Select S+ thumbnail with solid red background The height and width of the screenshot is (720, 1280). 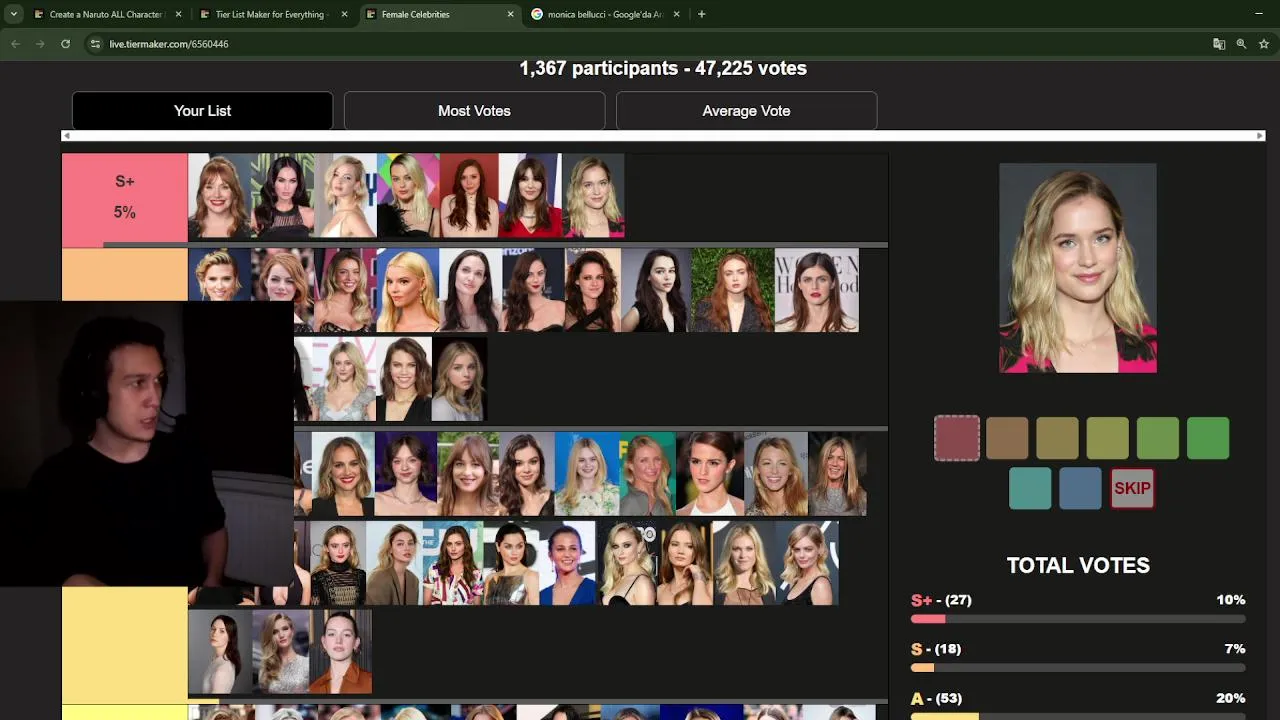click(469, 195)
